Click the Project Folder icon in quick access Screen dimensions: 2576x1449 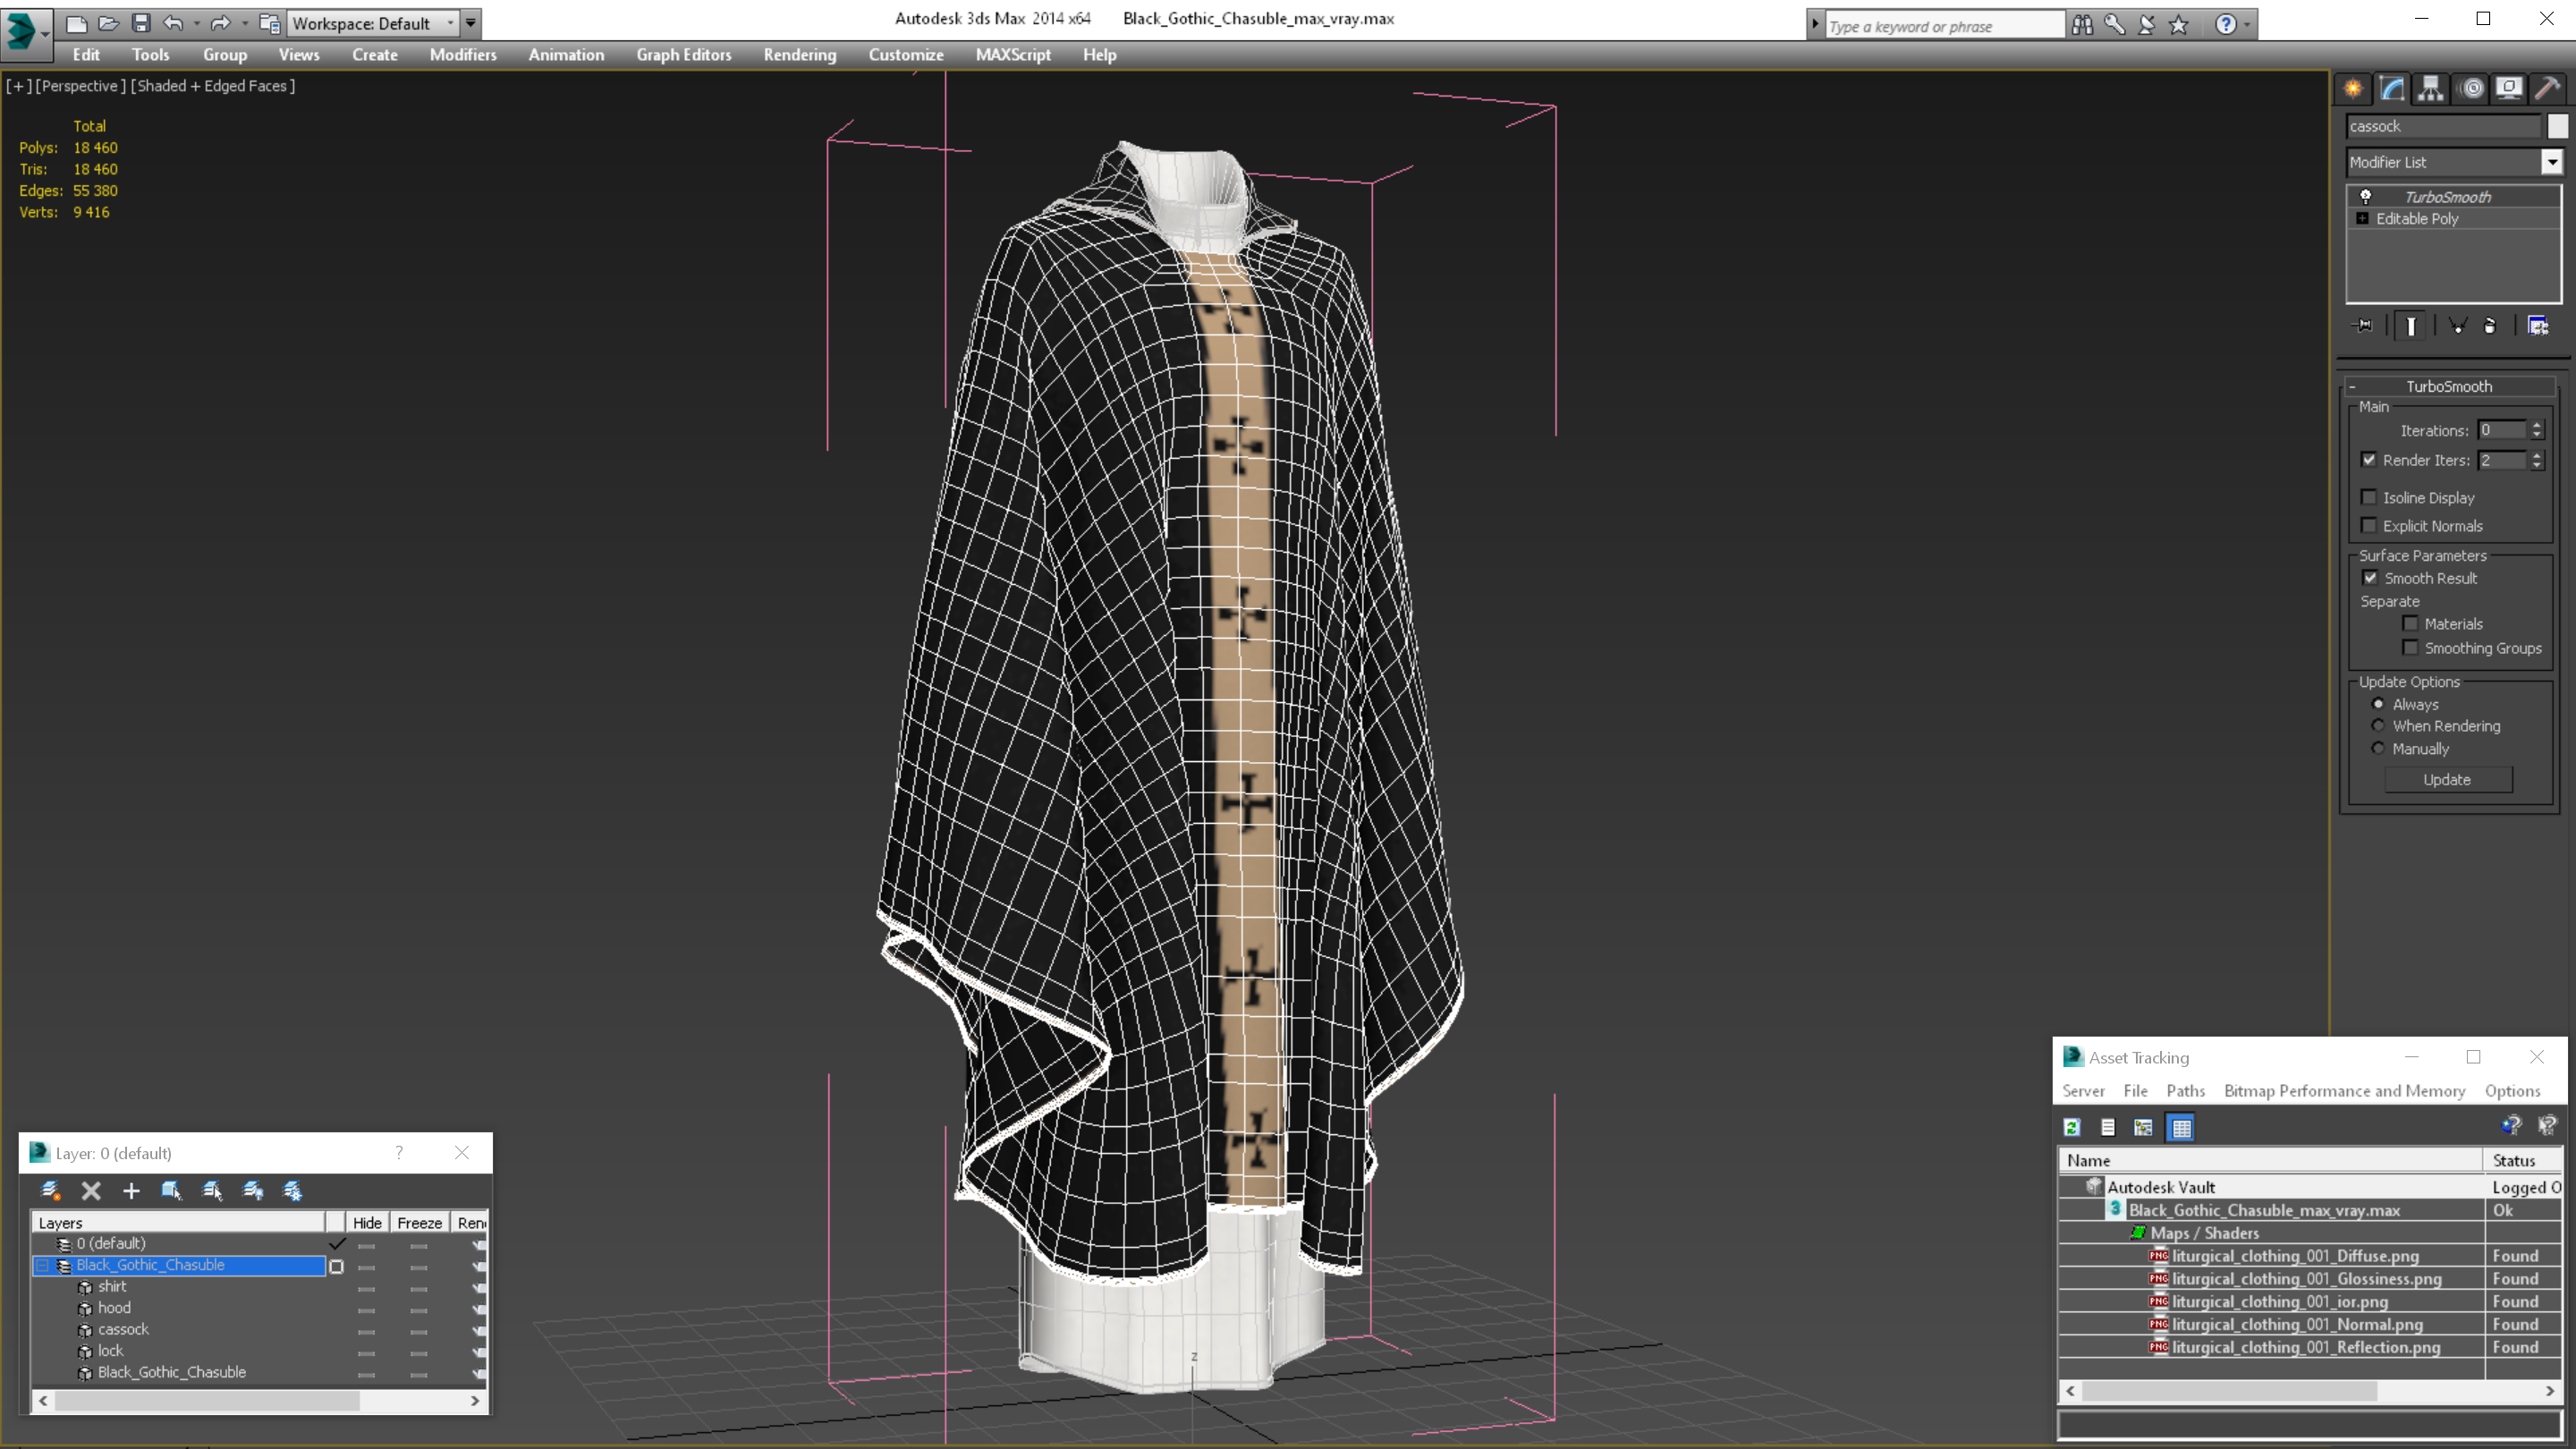pos(269,23)
